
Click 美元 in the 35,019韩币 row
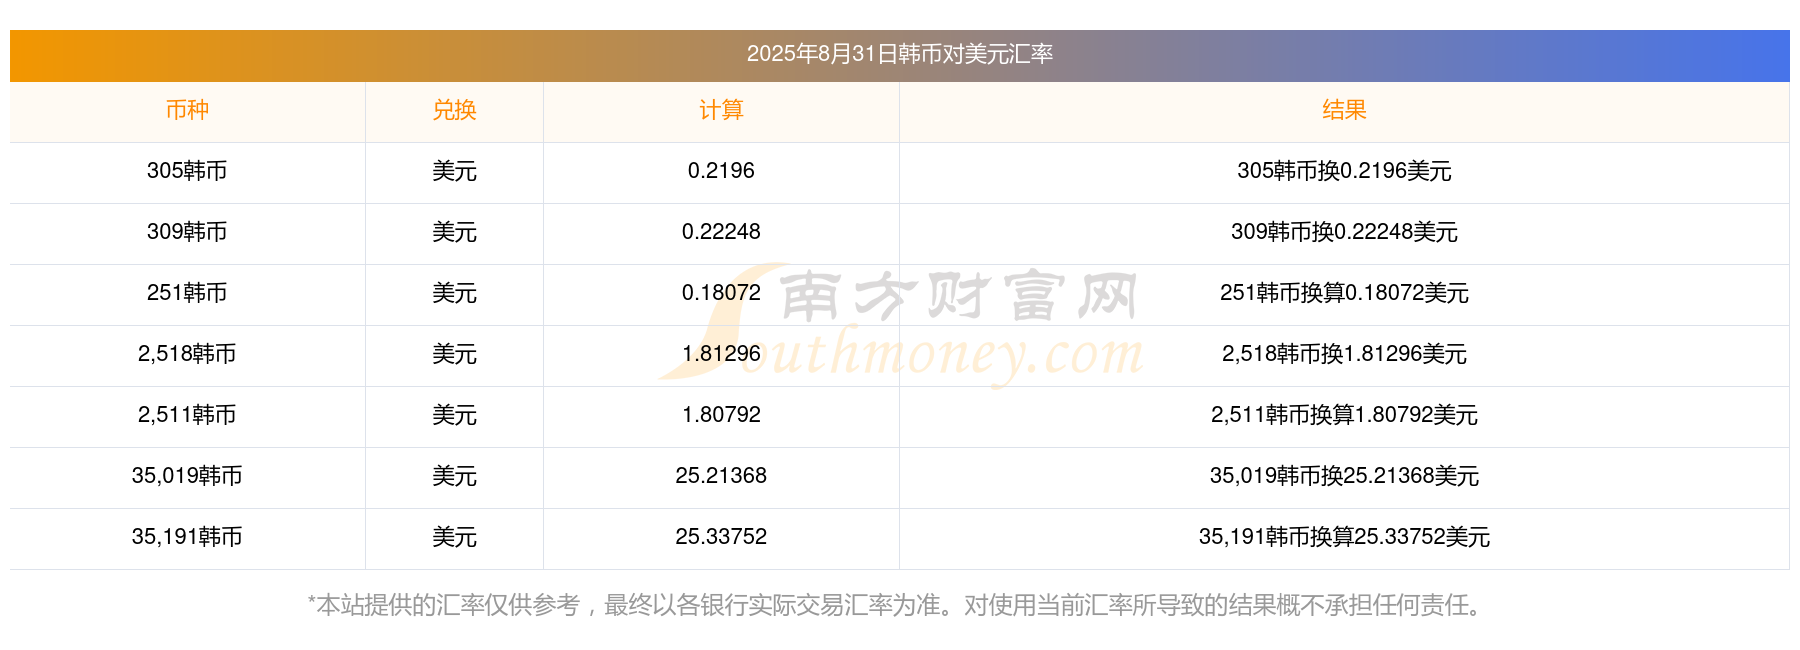(454, 476)
